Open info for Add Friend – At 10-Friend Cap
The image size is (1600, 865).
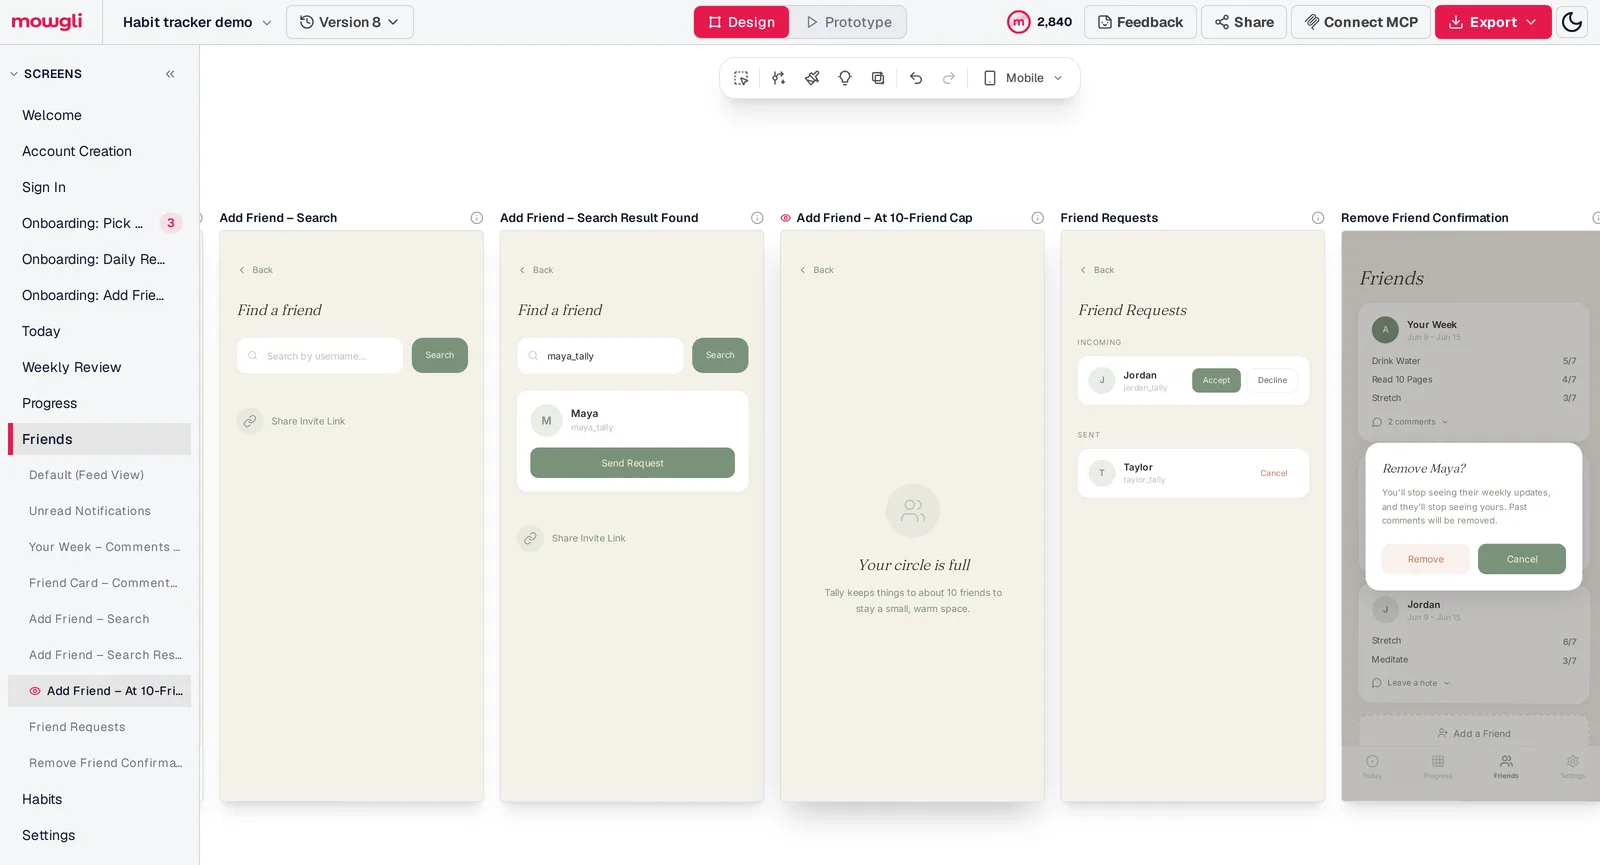[1038, 218]
